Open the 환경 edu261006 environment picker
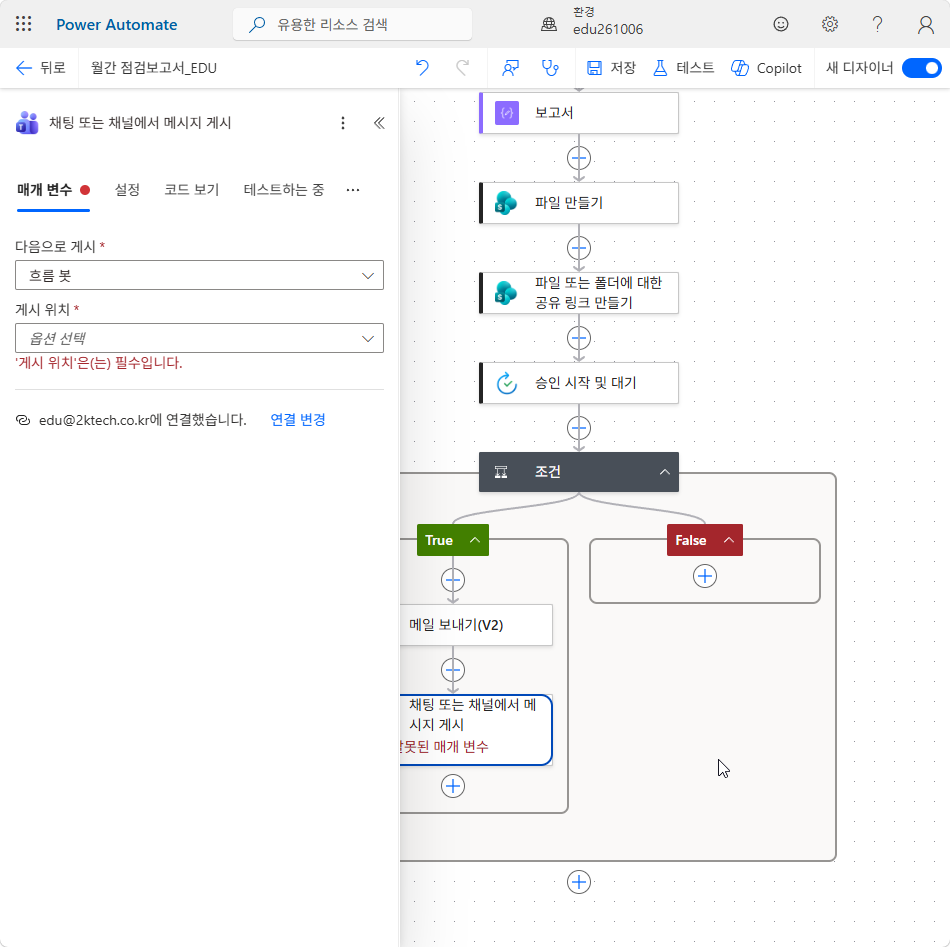Viewport: 950px width, 947px height. click(591, 22)
